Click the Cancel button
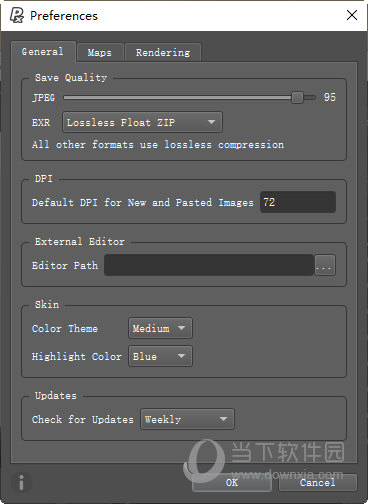Viewport: 368px width, 504px height. [x=317, y=482]
